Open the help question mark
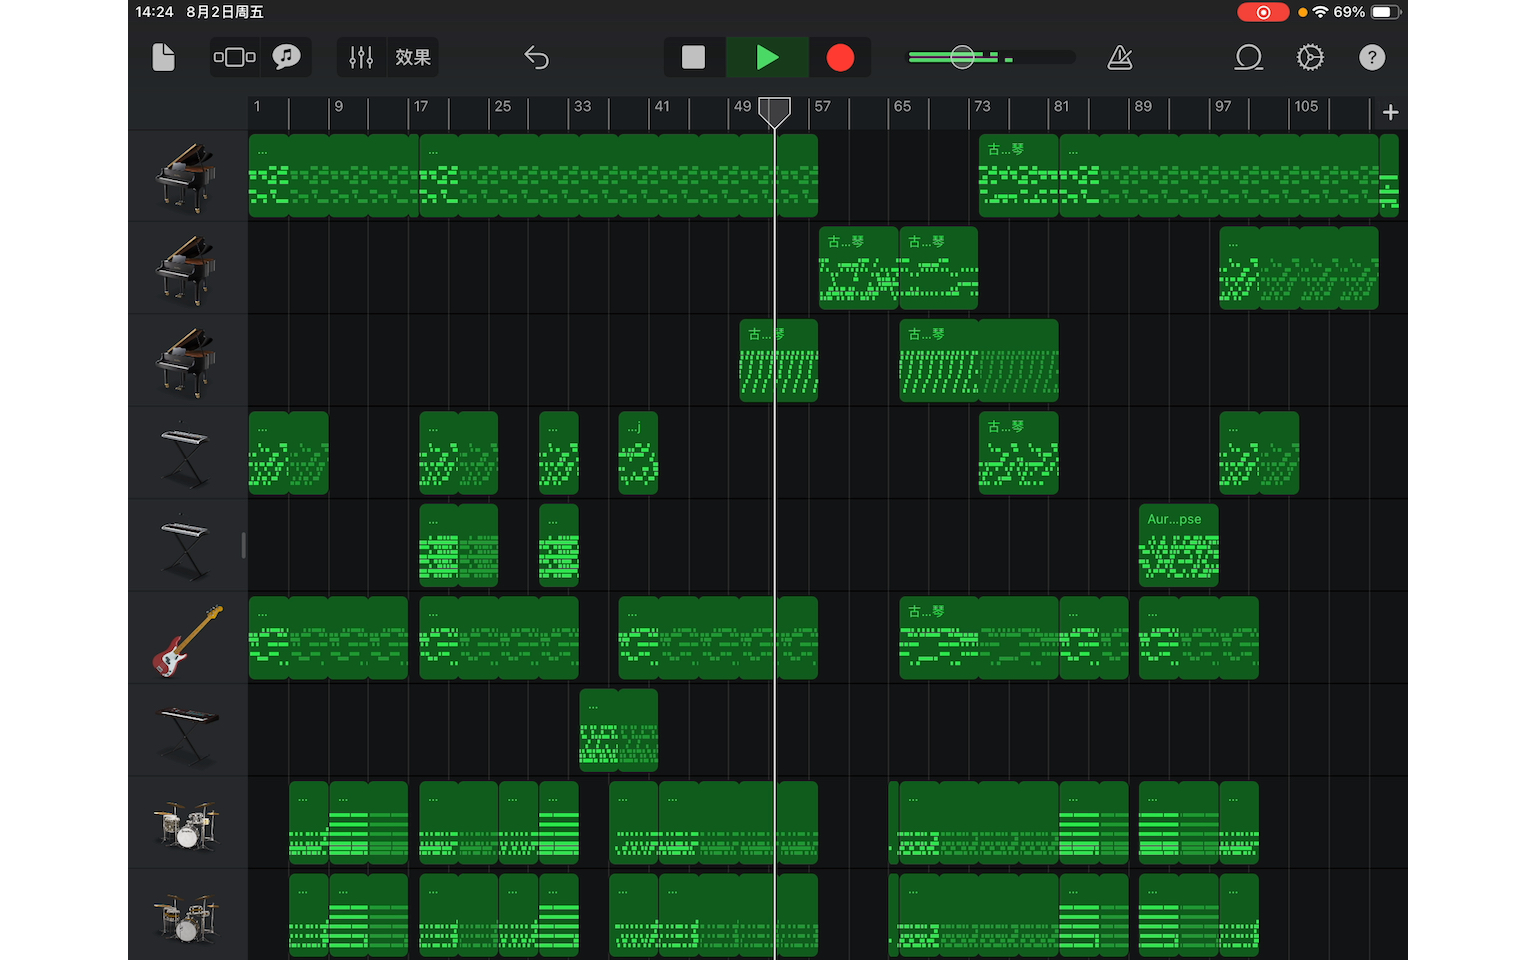The width and height of the screenshot is (1536, 960). tap(1372, 57)
